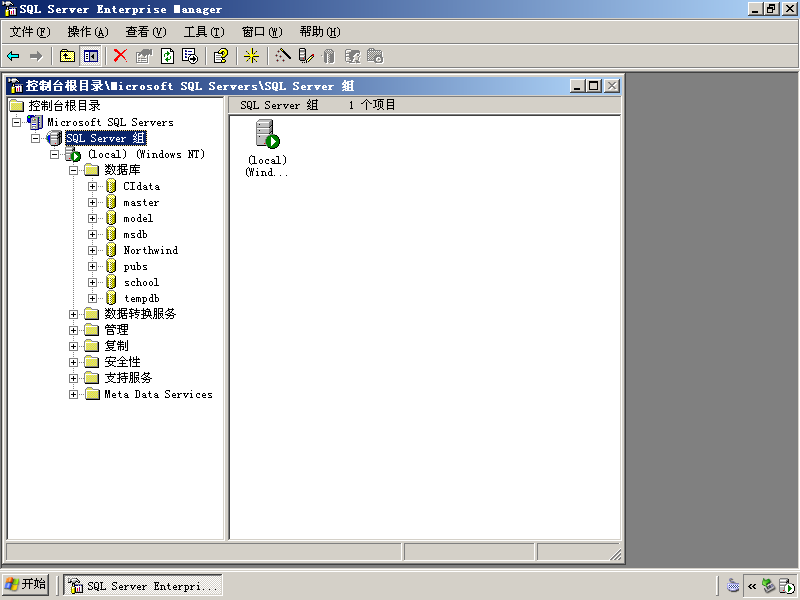Click the 数据库 folder icon
Screen dimensions: 800x600
point(91,169)
